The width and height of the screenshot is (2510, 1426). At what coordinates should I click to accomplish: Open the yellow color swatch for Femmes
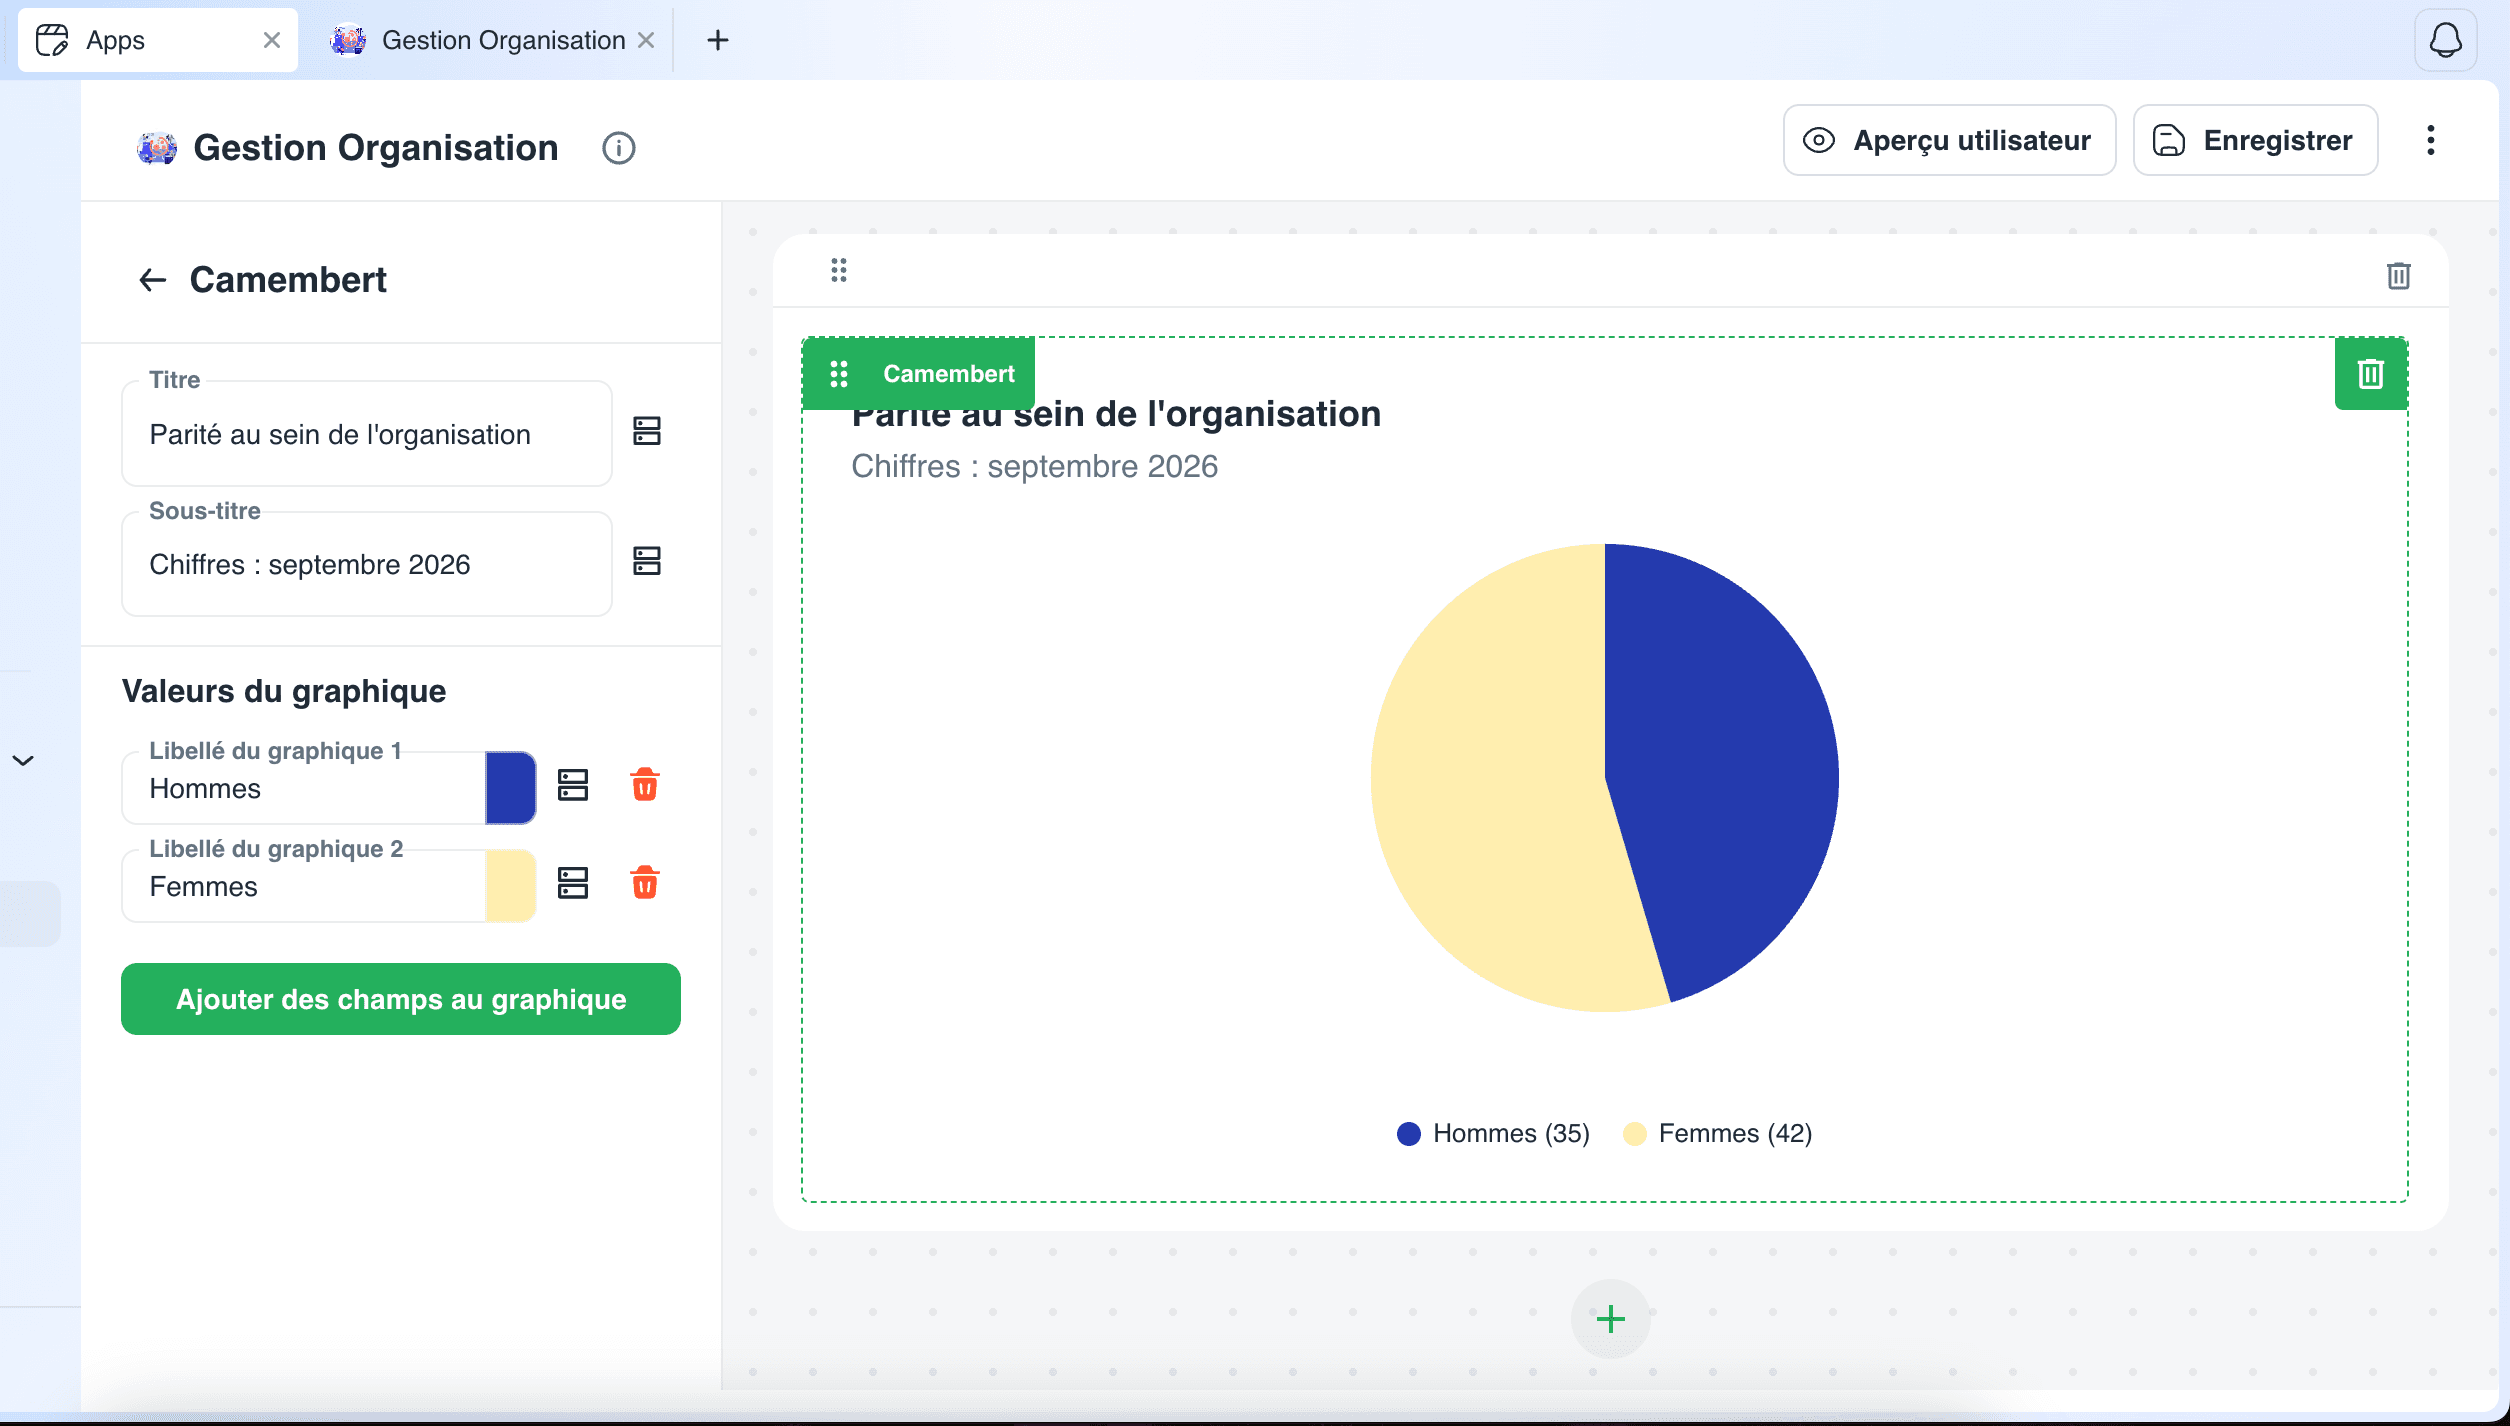coord(511,886)
